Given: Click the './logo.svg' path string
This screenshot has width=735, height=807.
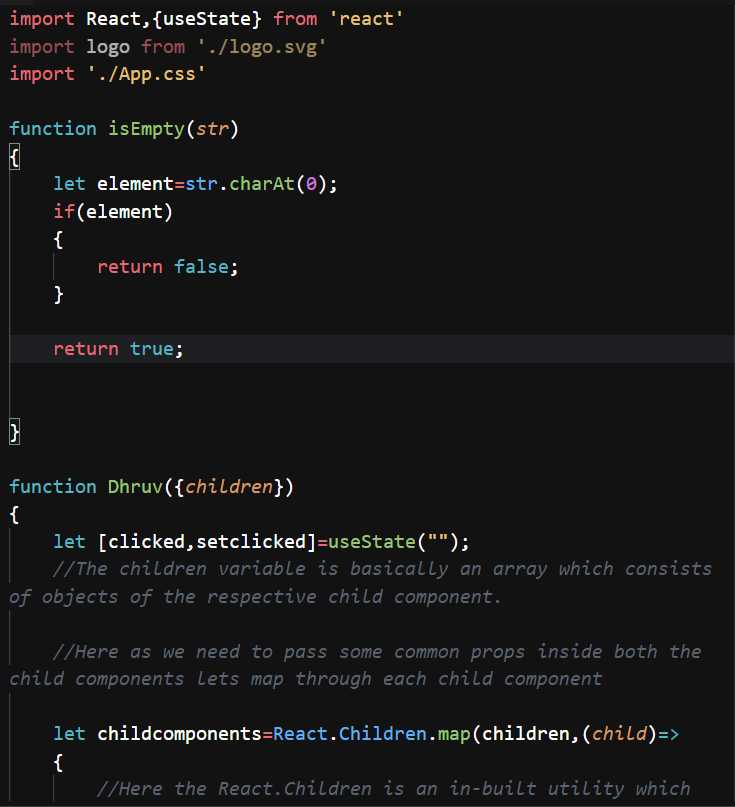Looking at the screenshot, I should click(262, 47).
